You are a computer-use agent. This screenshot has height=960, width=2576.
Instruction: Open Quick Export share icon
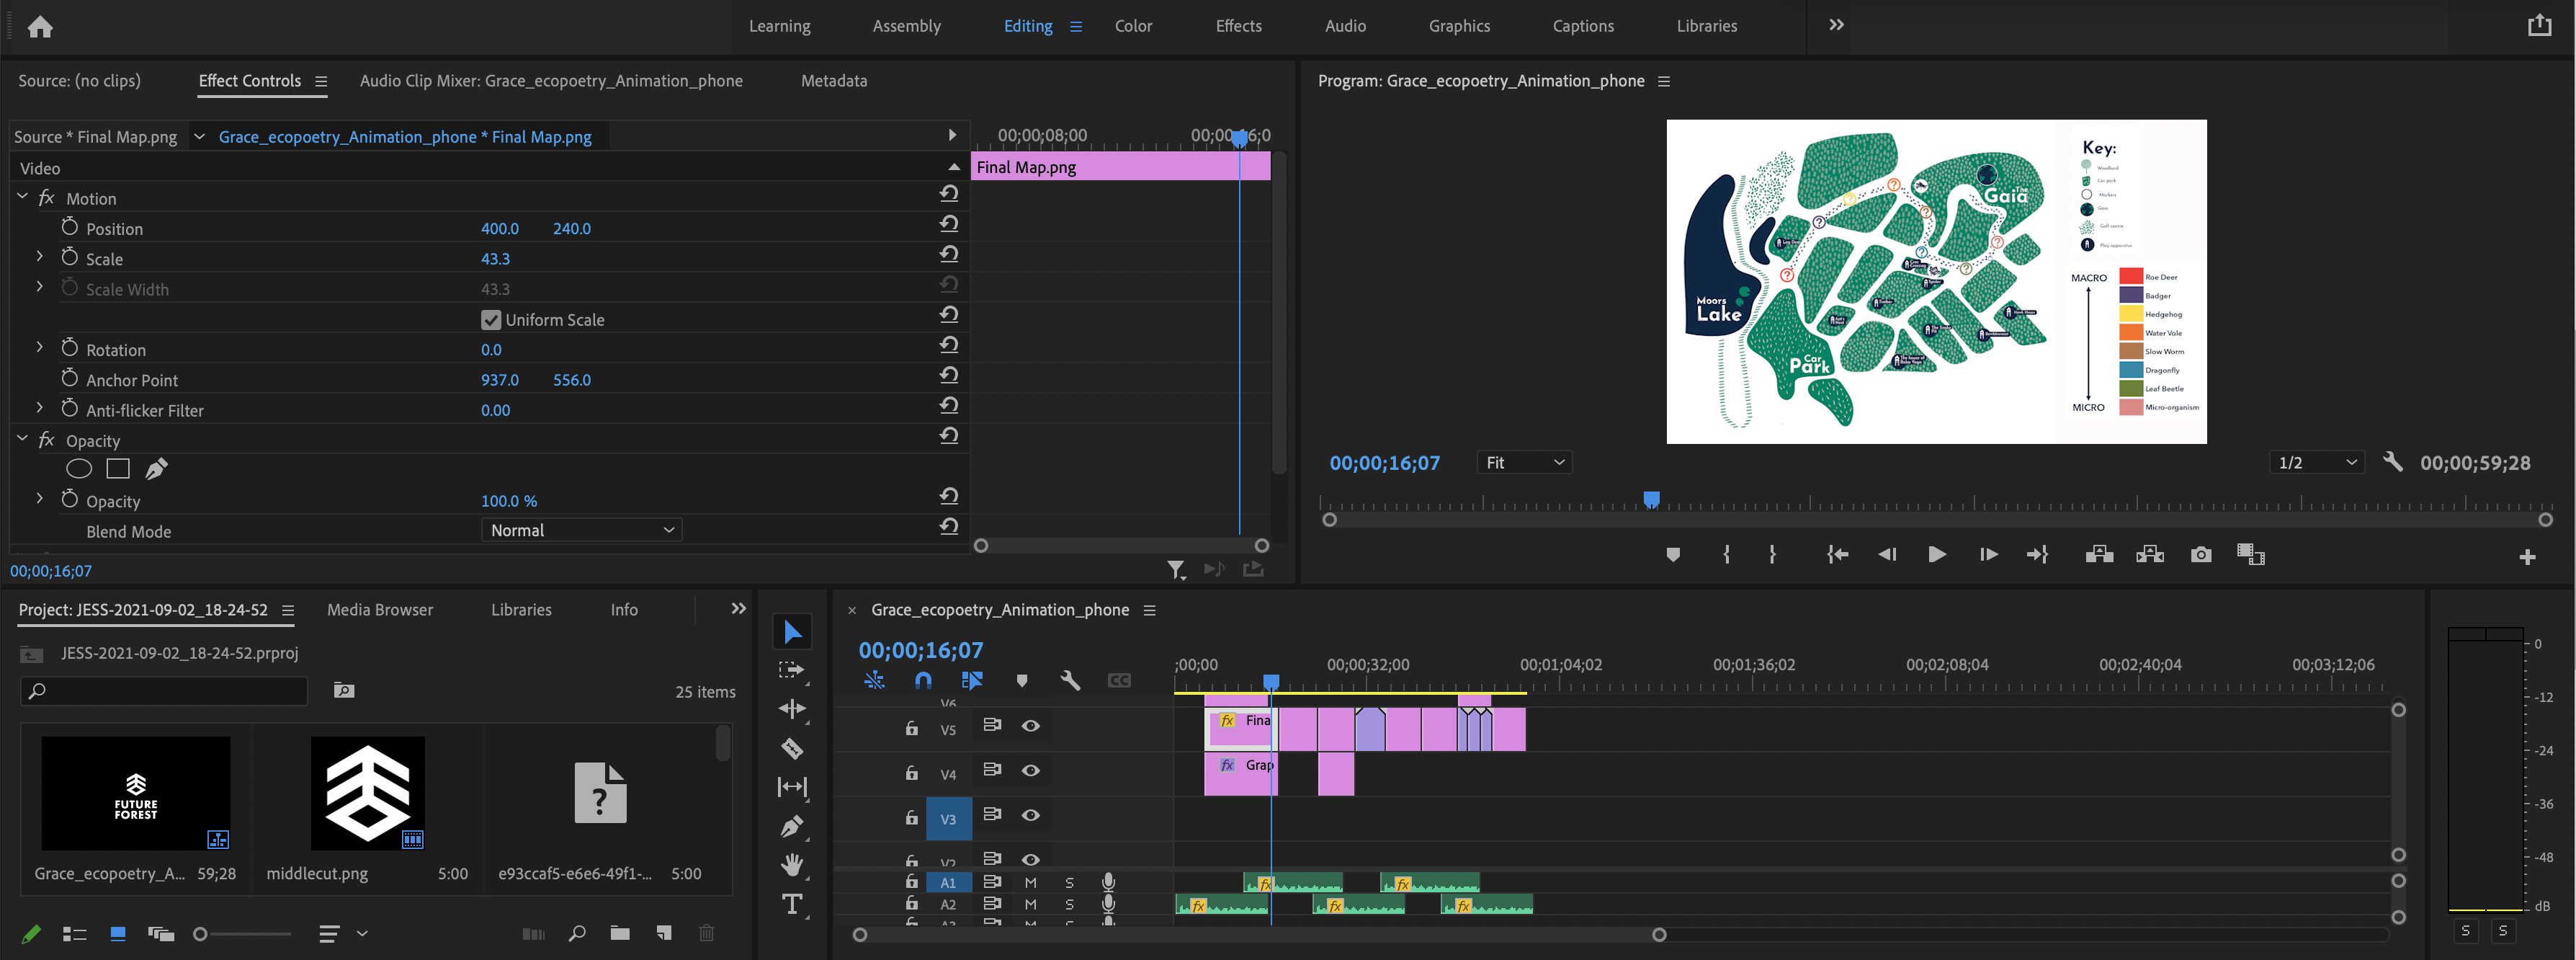click(2540, 26)
